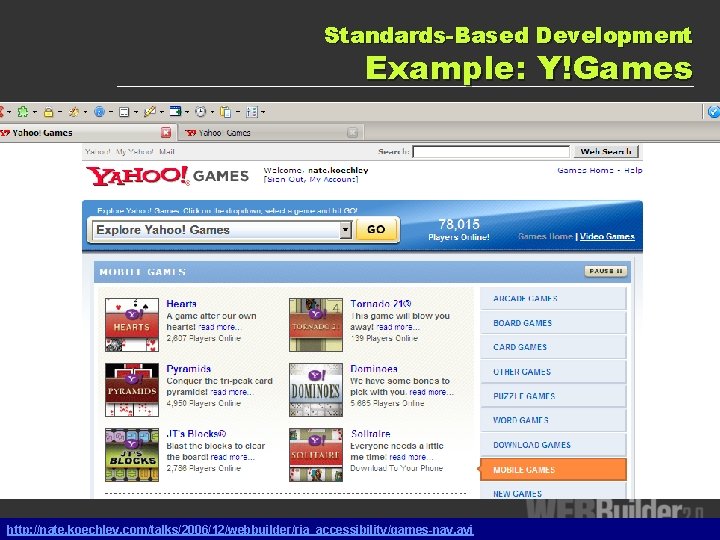Viewport: 720px width, 540px height.
Task: Click the clock toolbar icon
Action: pos(200,112)
